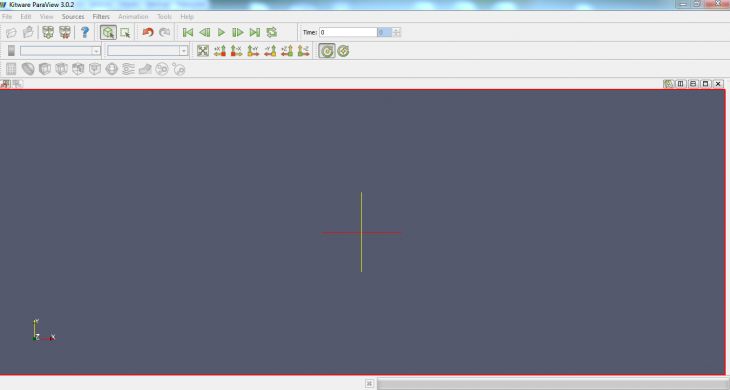Play the animation
The image size is (730, 390).
[221, 32]
